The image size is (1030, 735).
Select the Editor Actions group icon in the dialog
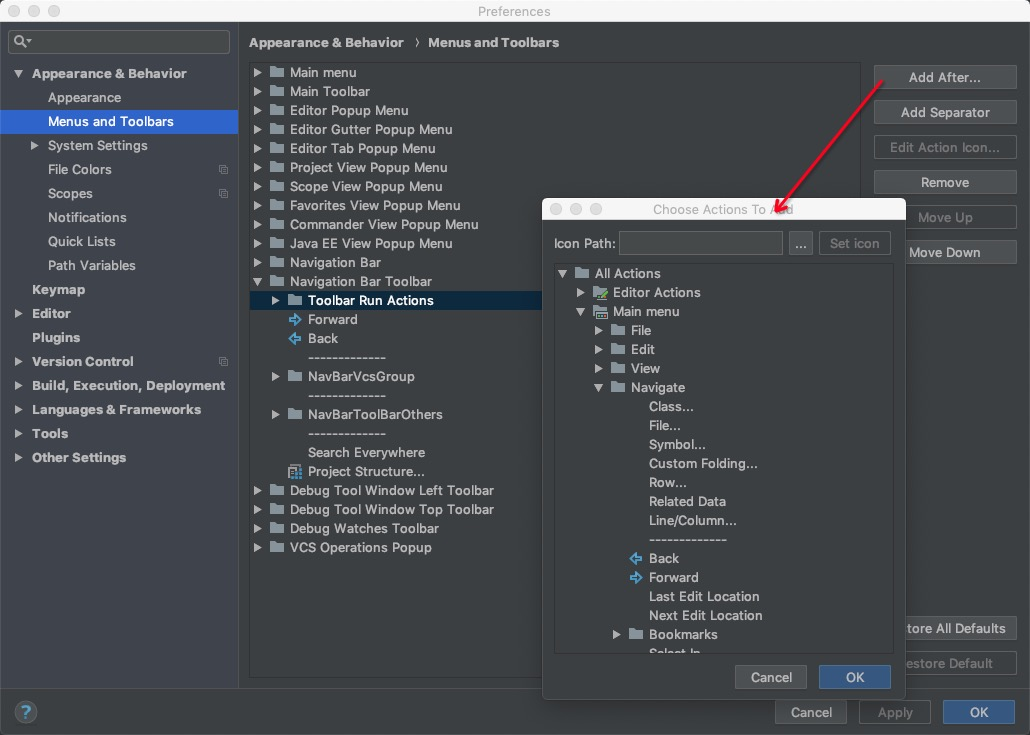(602, 292)
